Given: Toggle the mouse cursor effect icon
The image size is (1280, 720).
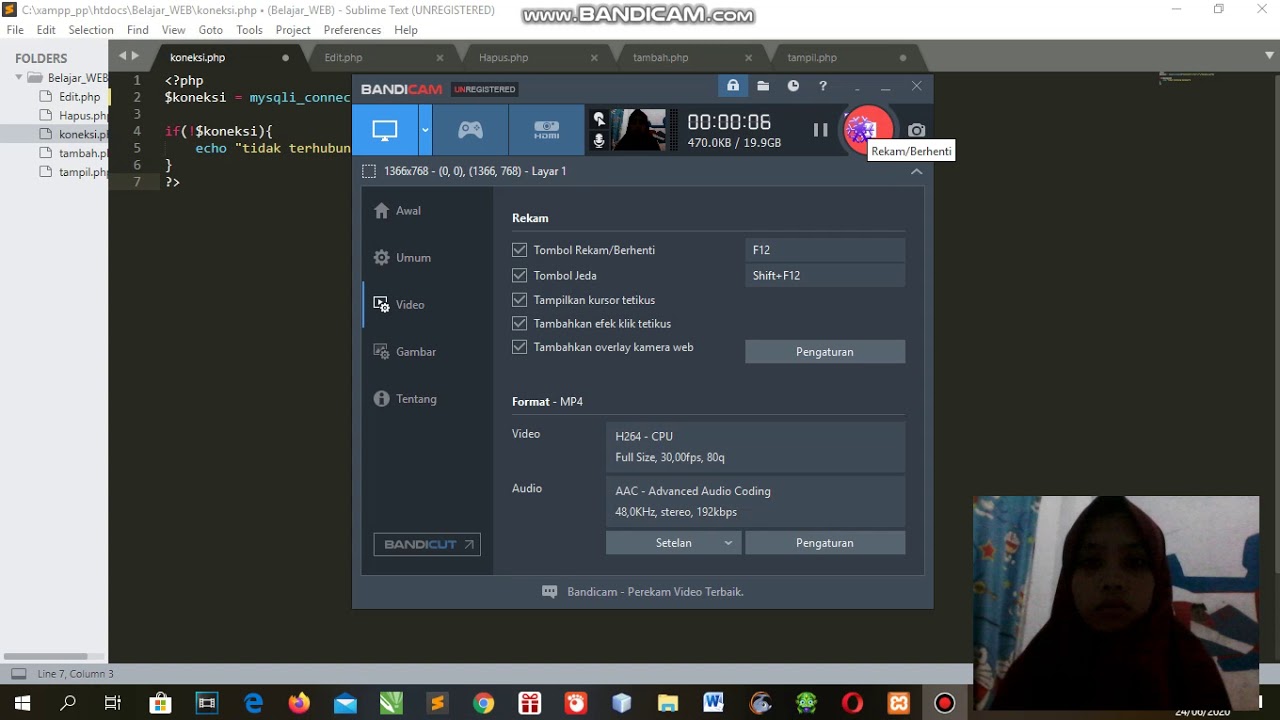Looking at the screenshot, I should click(599, 119).
